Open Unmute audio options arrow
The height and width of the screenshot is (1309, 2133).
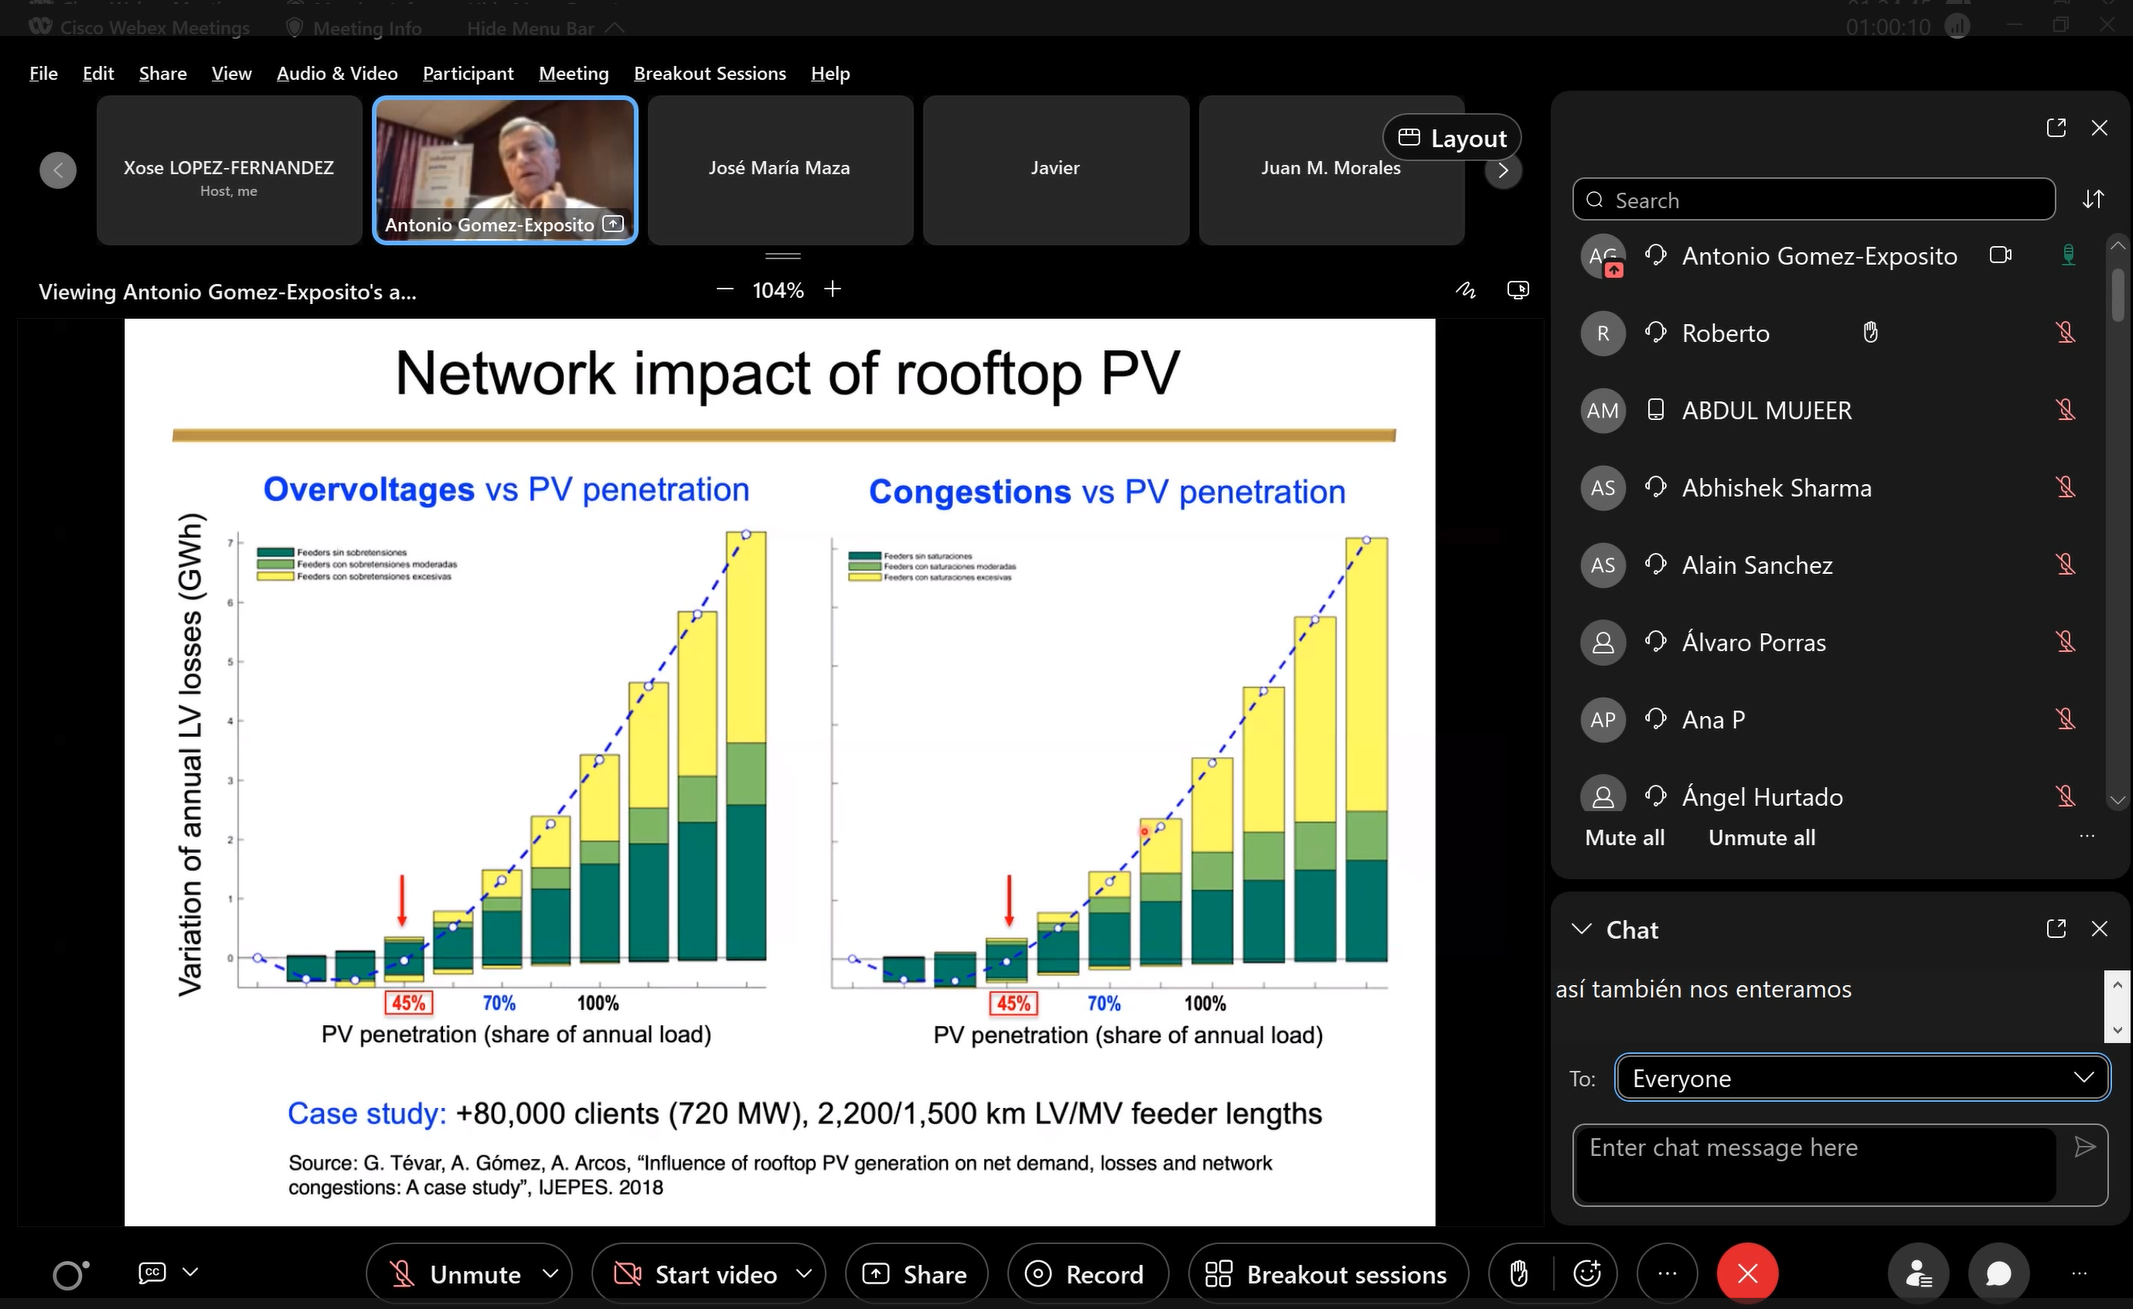coord(550,1273)
